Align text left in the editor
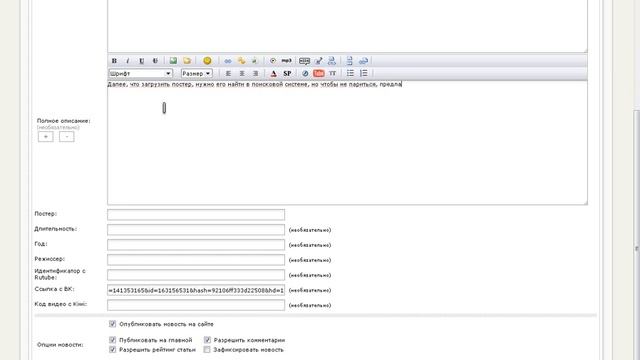The width and height of the screenshot is (640, 360). pos(228,73)
